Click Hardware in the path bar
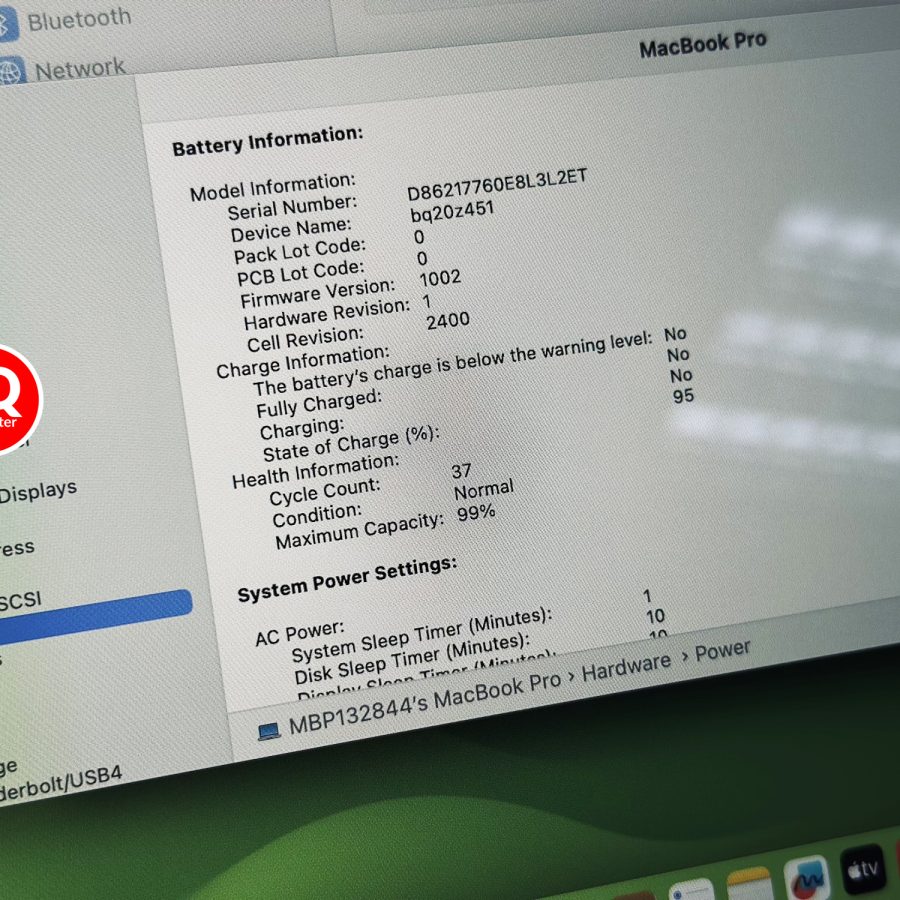The height and width of the screenshot is (900, 900). coord(626,667)
